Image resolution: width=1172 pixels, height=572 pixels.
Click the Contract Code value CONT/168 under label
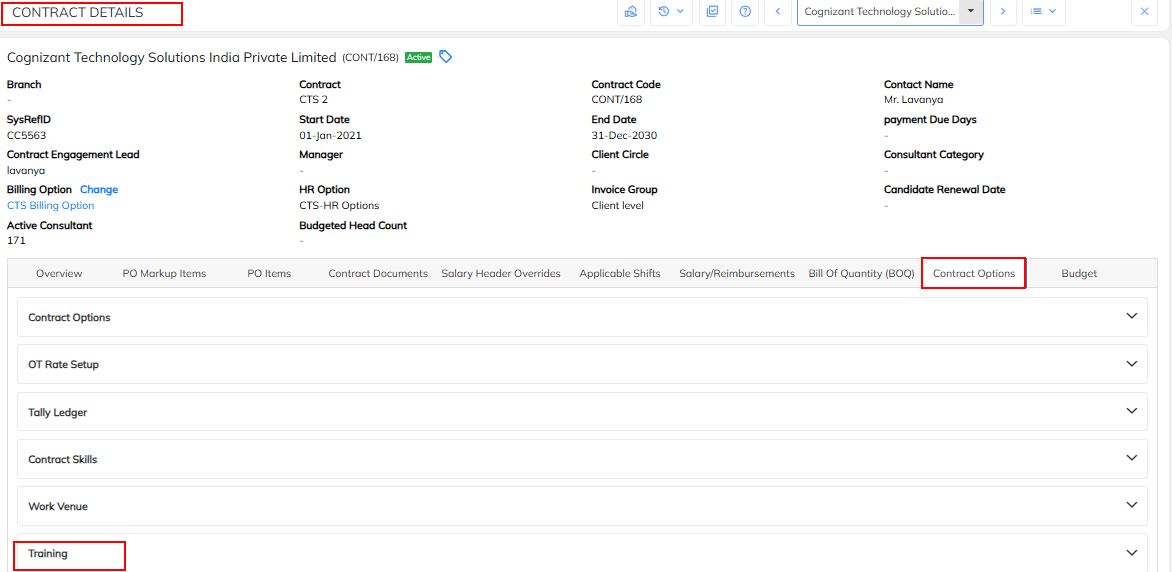coord(617,99)
